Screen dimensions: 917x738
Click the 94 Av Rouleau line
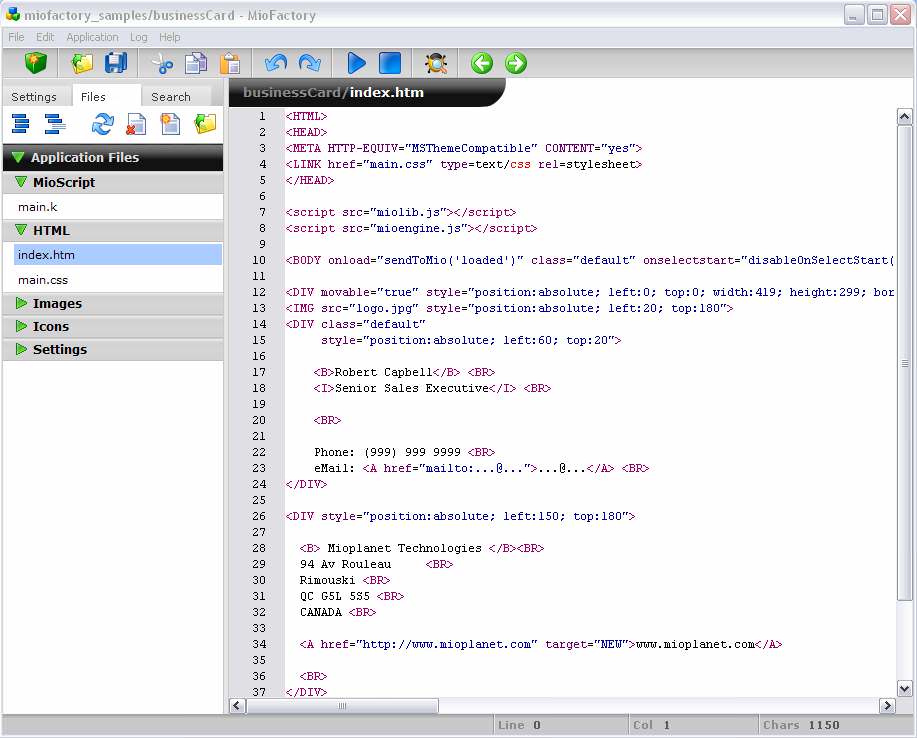[x=376, y=564]
